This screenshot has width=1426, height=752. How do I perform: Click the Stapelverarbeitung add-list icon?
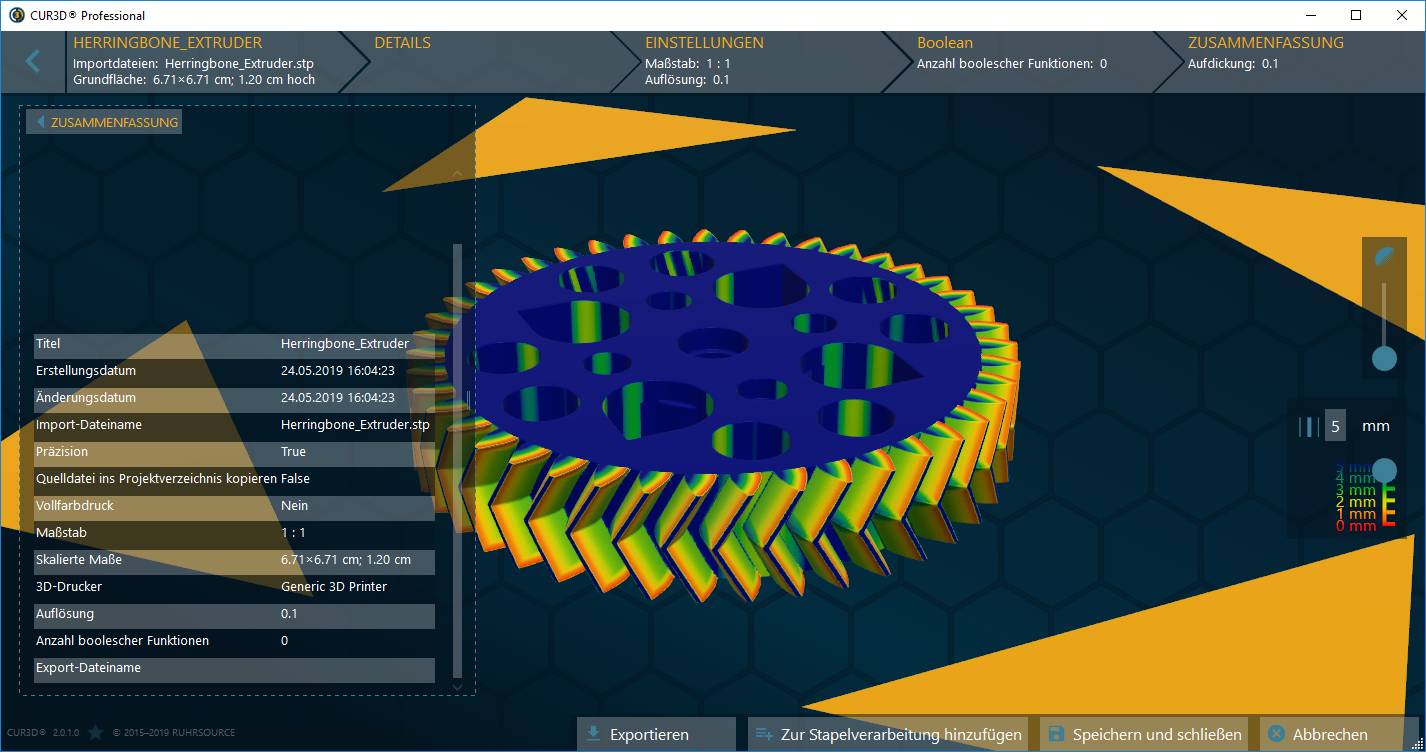(x=761, y=733)
